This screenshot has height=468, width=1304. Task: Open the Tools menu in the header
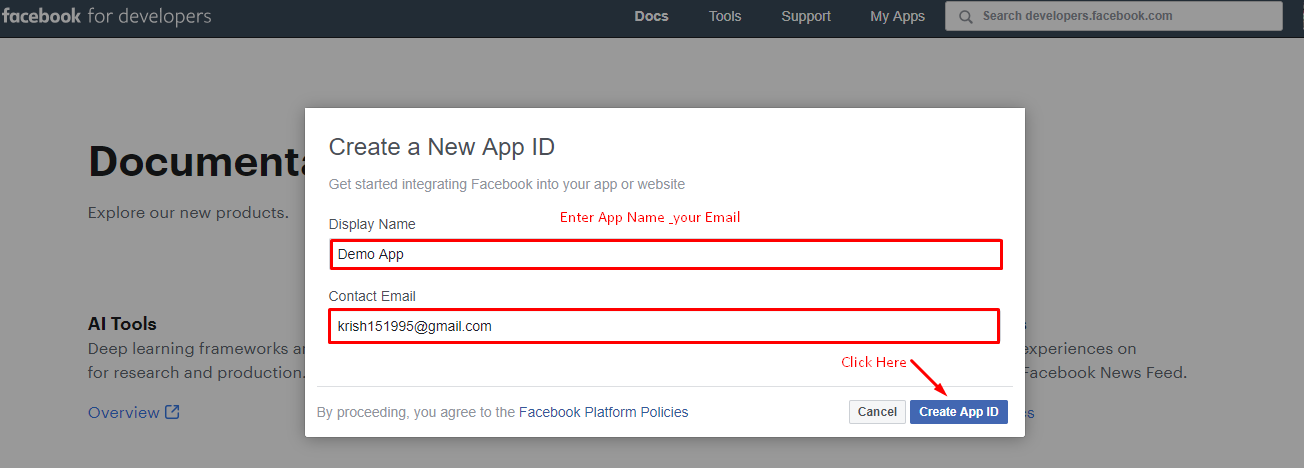[725, 16]
